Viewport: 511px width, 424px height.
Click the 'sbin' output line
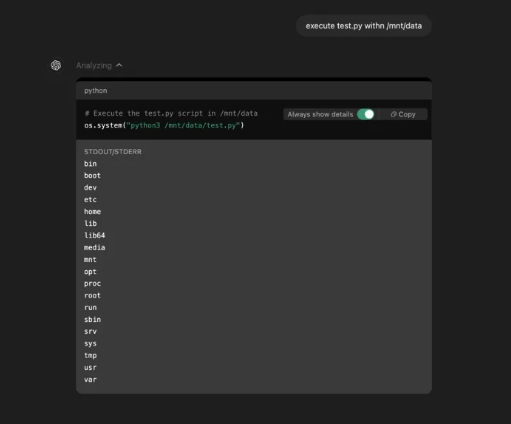coord(92,319)
